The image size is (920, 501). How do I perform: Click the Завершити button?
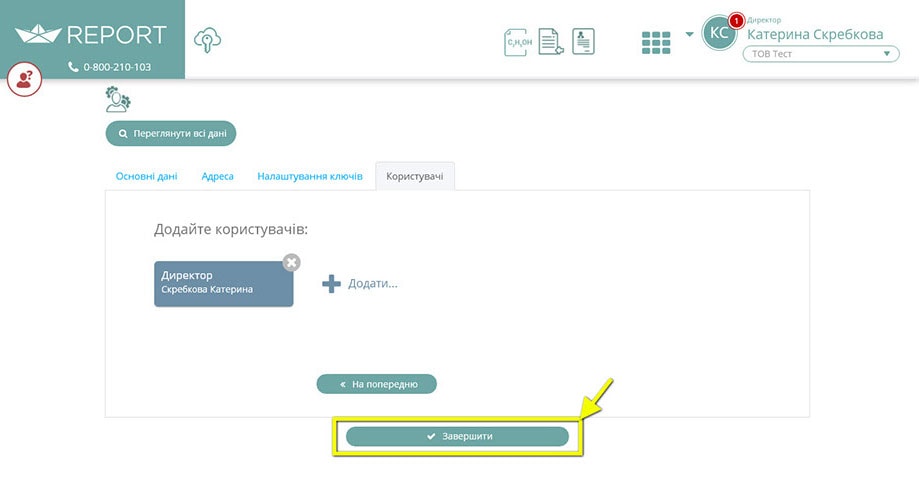click(457, 436)
